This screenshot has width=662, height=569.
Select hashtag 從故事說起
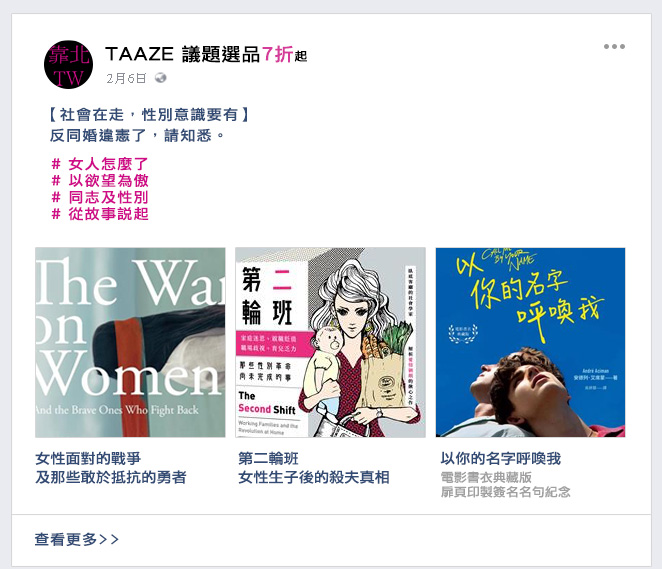(x=100, y=214)
